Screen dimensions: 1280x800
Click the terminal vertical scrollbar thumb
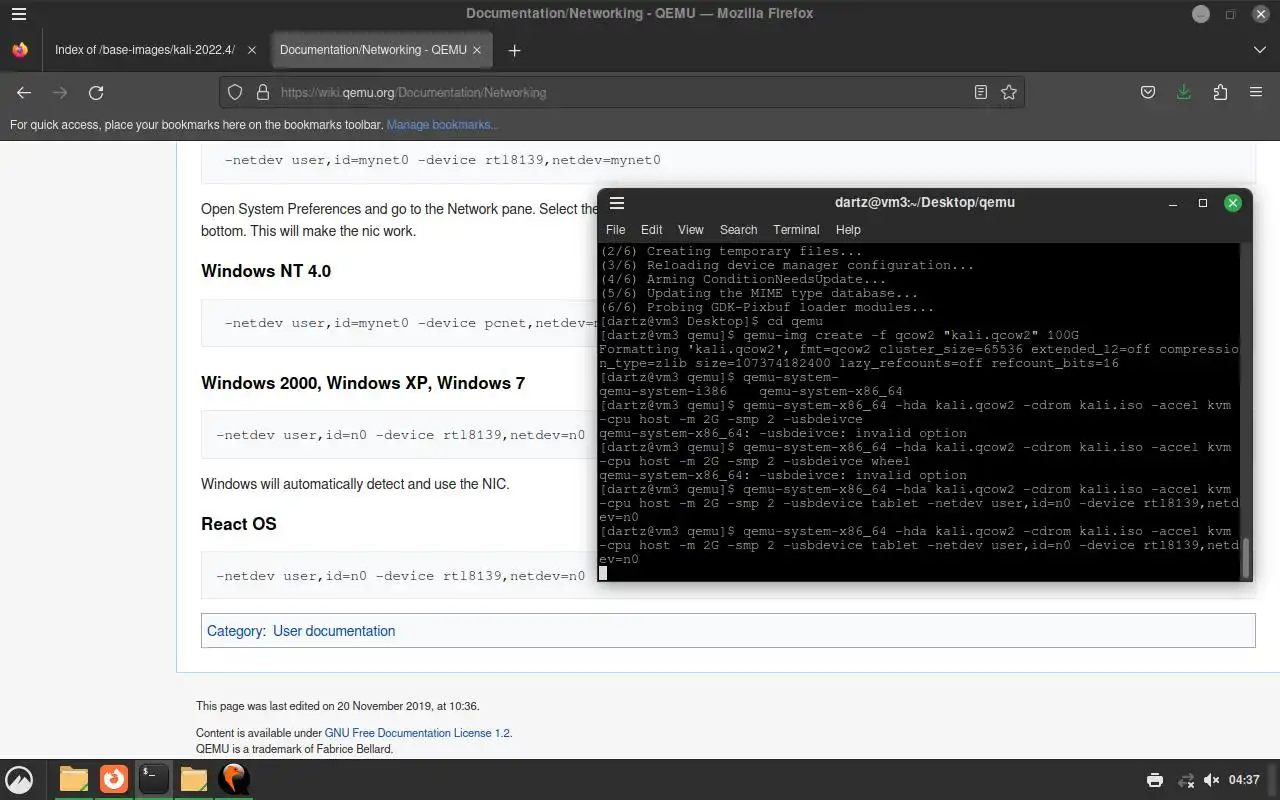(1246, 557)
